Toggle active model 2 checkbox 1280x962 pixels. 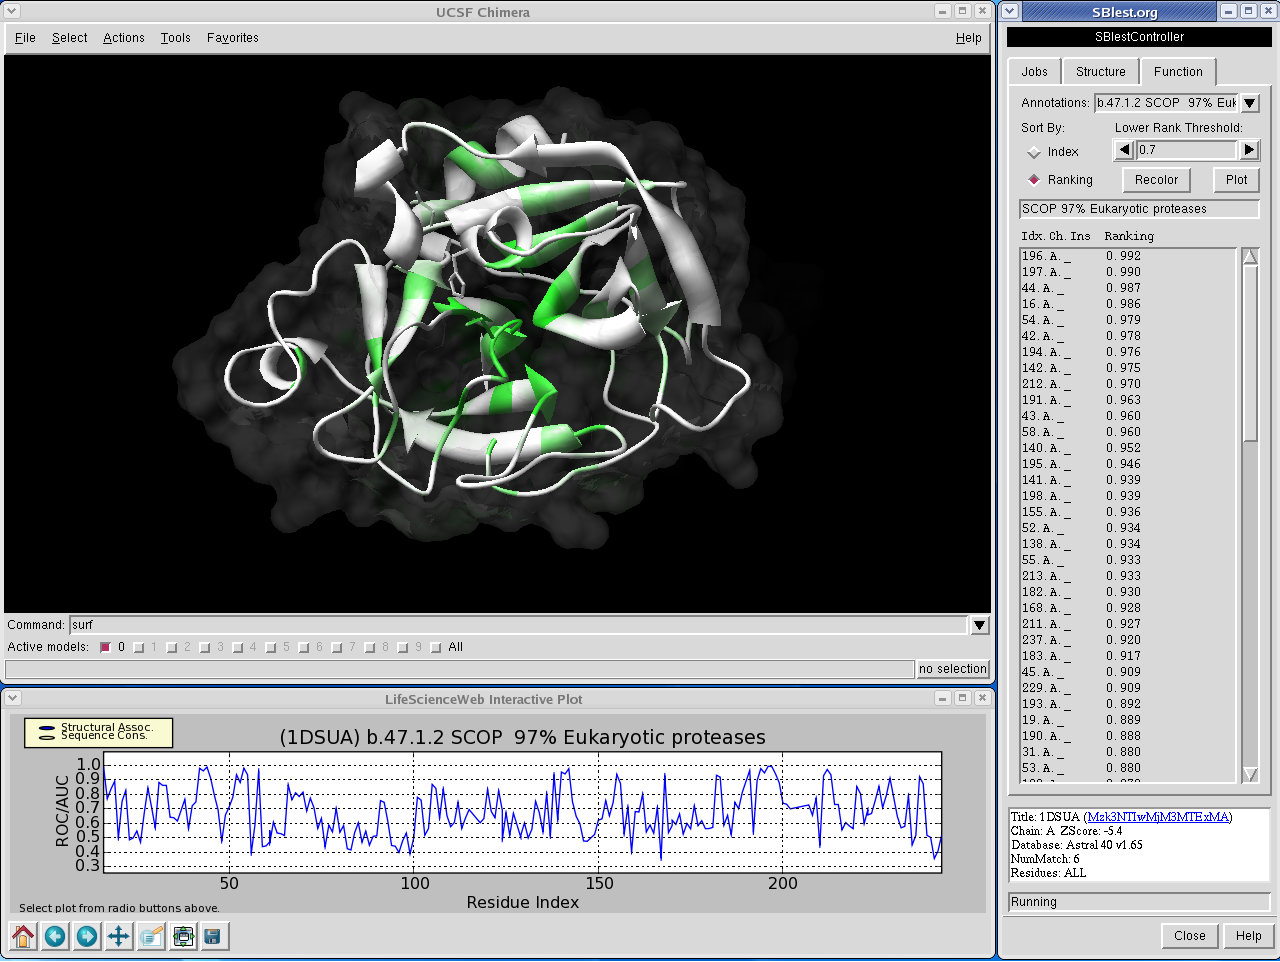pyautogui.click(x=172, y=647)
